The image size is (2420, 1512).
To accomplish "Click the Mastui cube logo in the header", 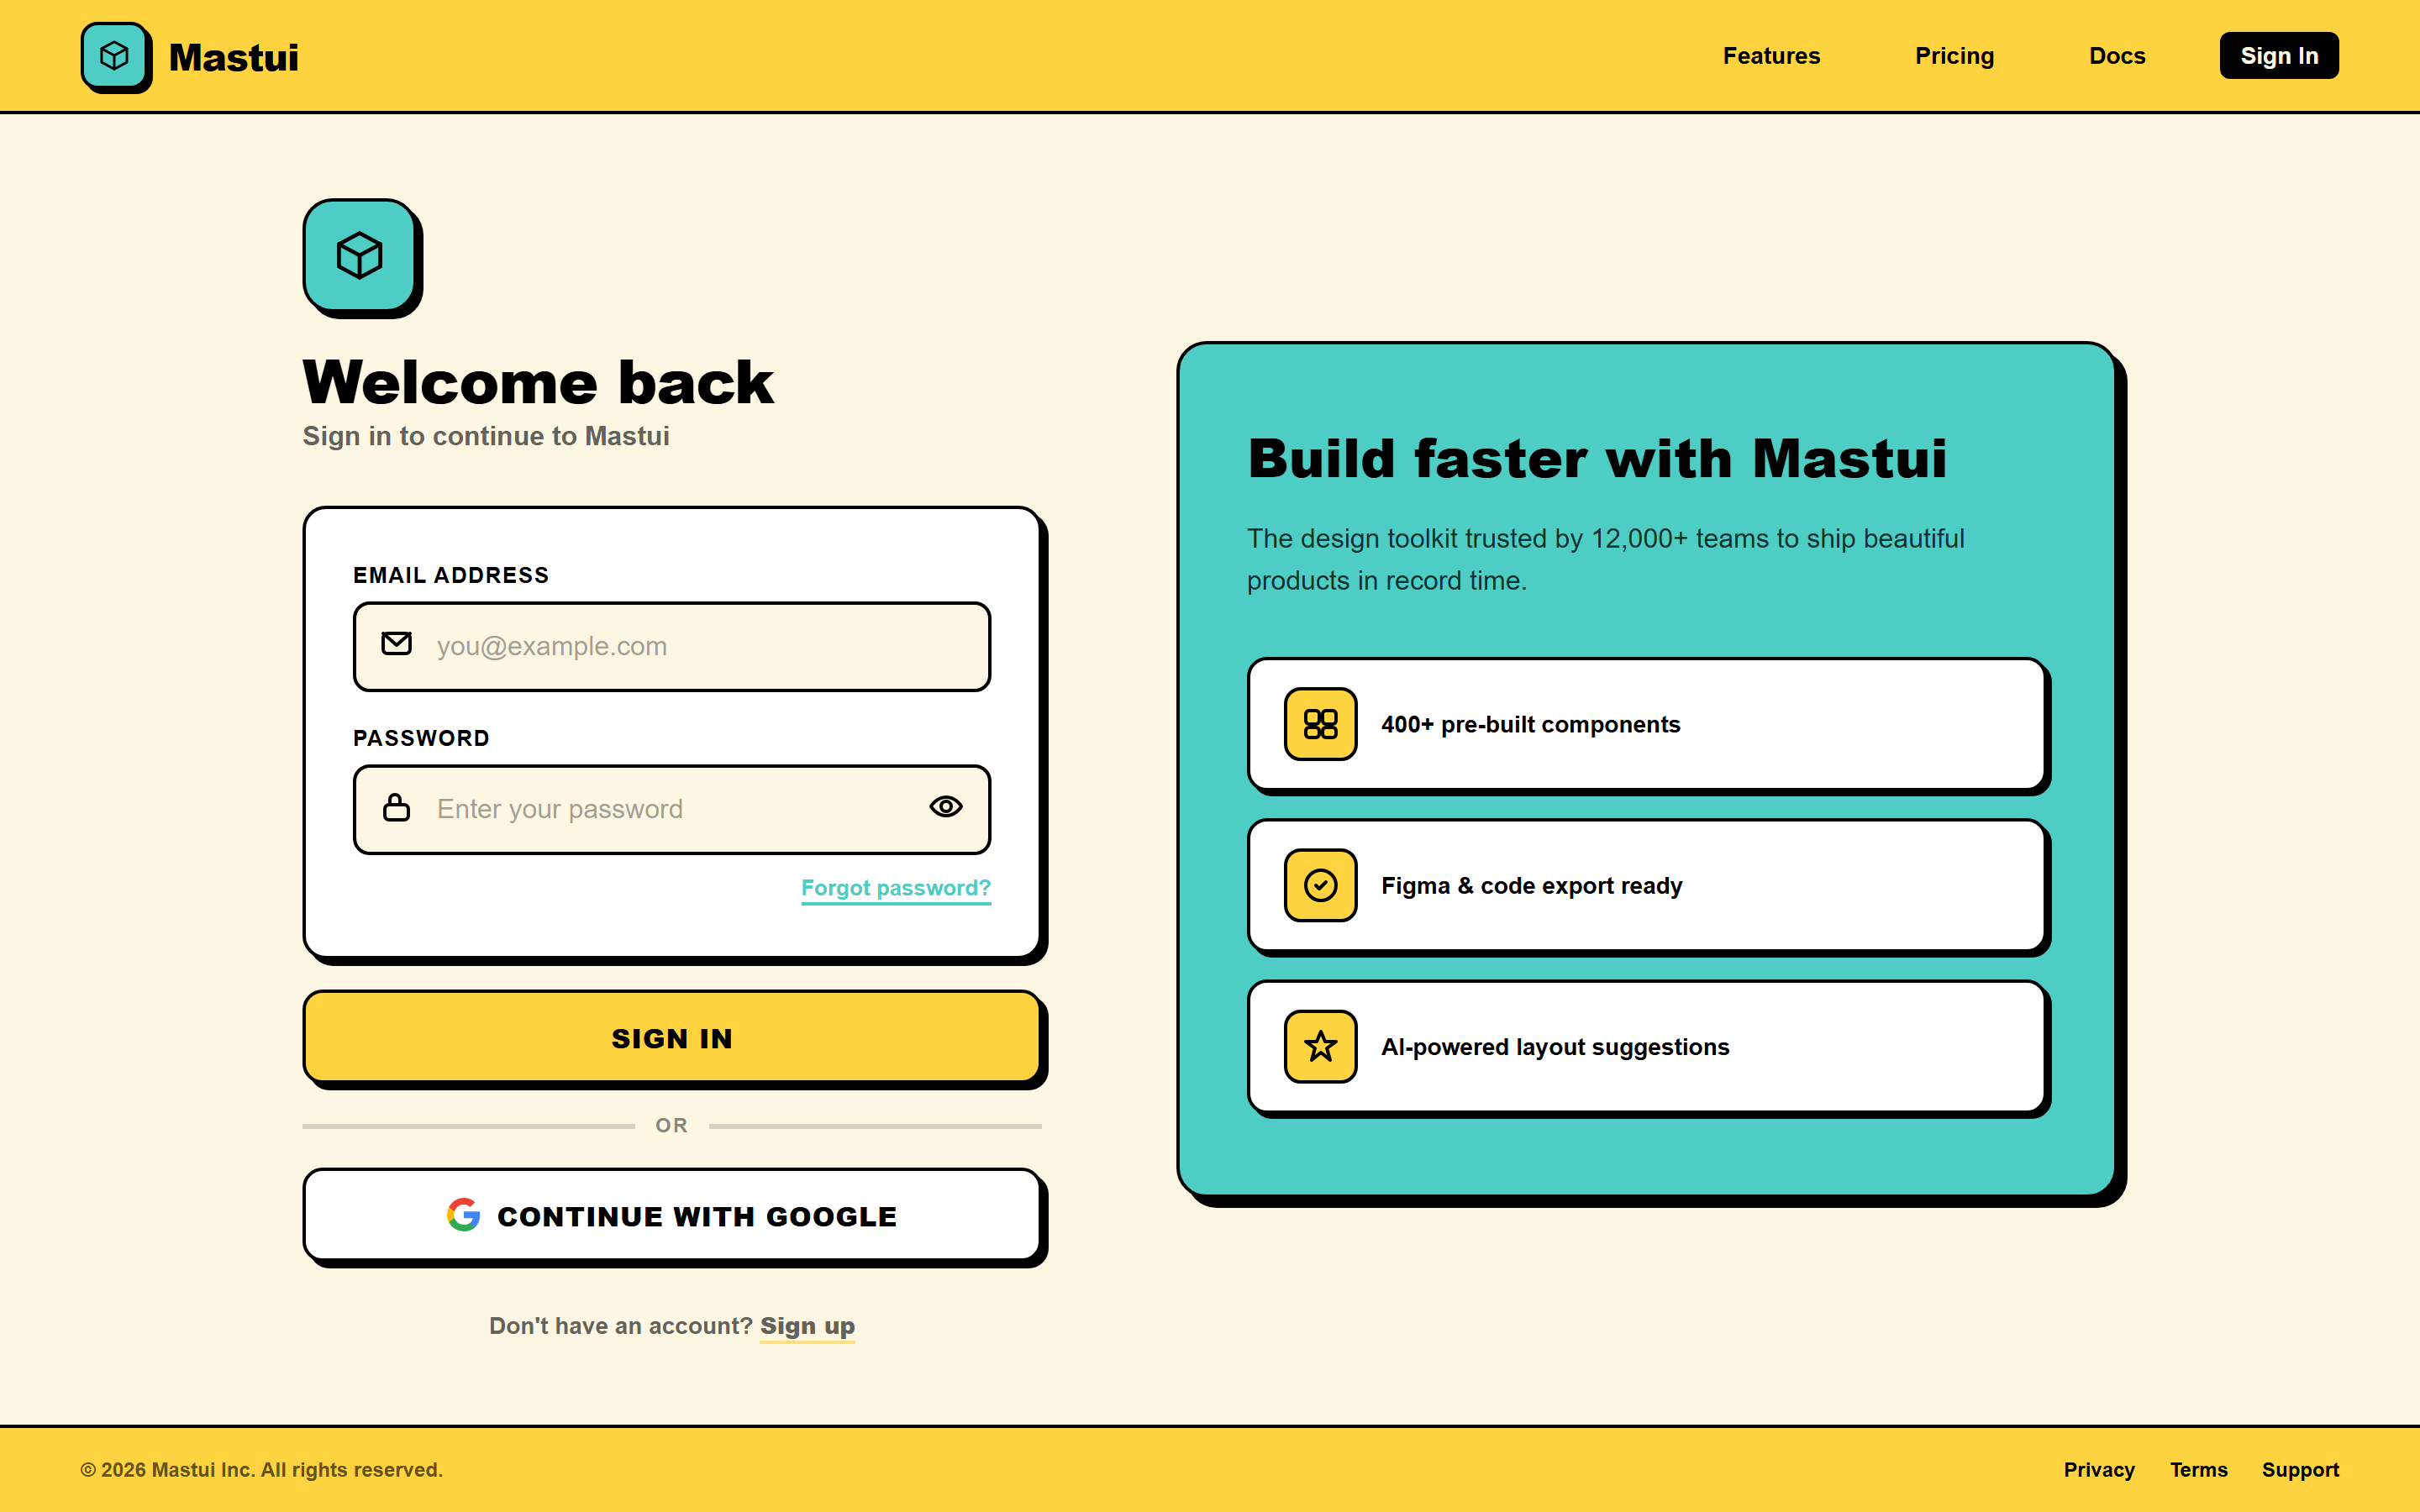I will pos(115,56).
